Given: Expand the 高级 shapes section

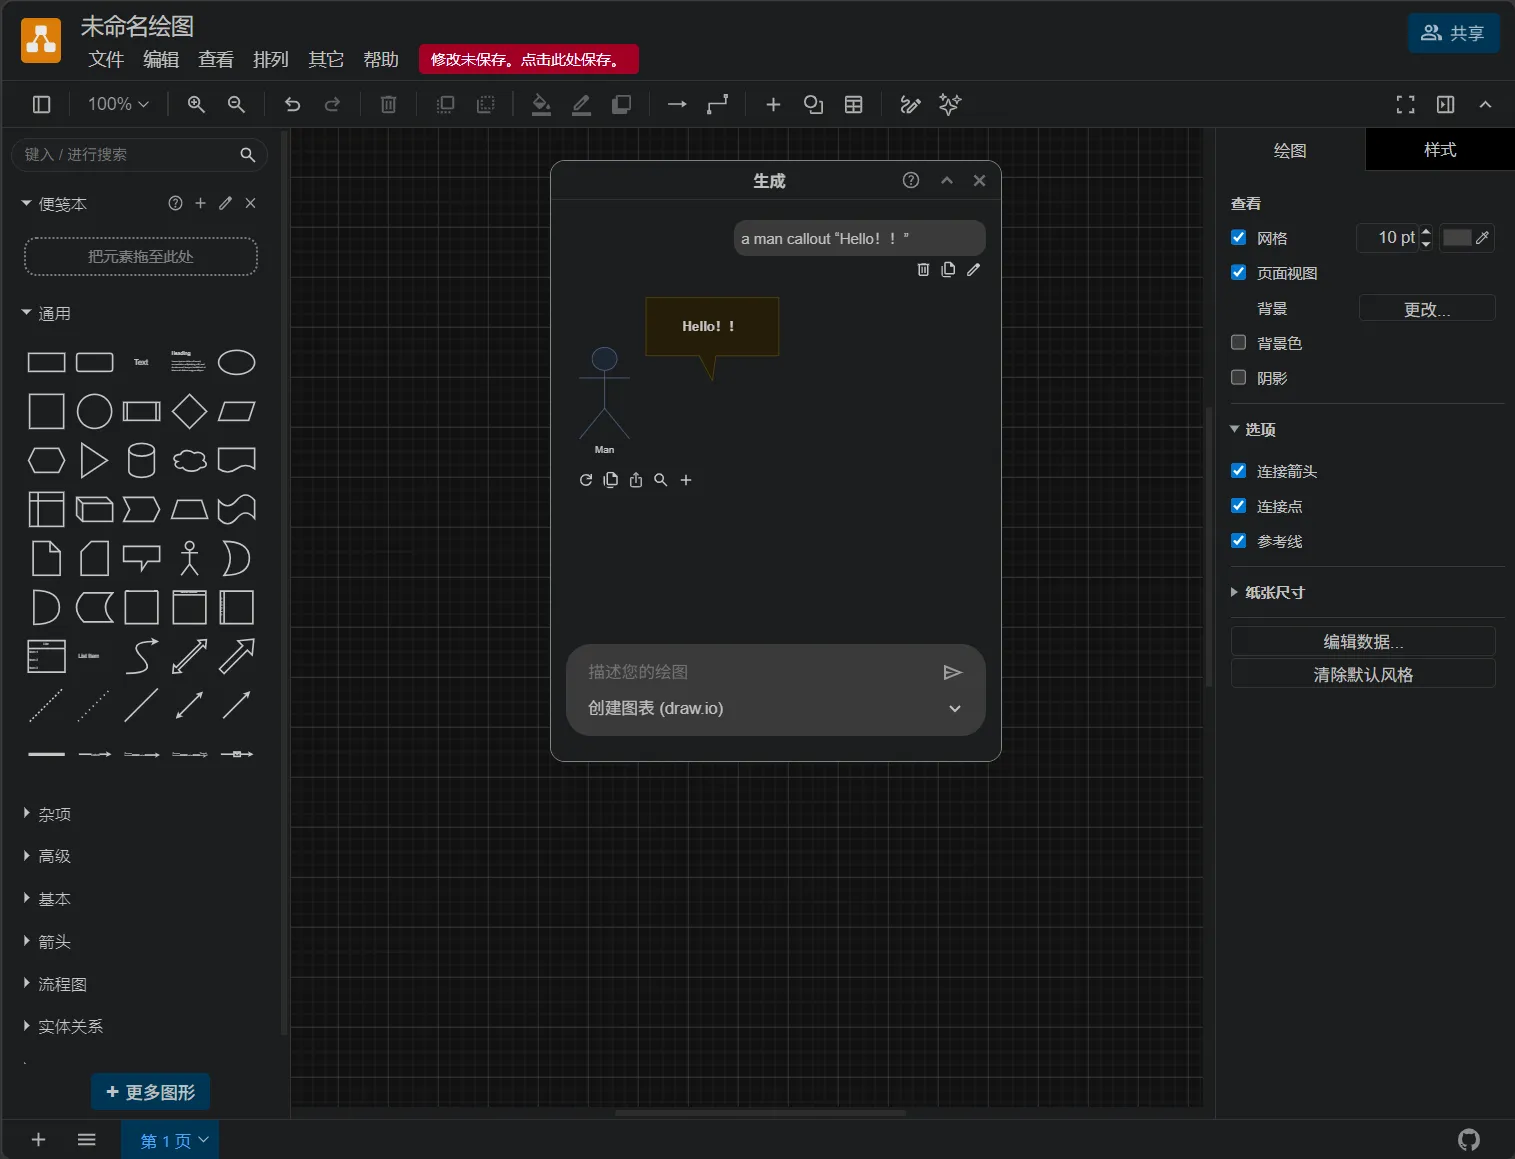Looking at the screenshot, I should coord(46,856).
